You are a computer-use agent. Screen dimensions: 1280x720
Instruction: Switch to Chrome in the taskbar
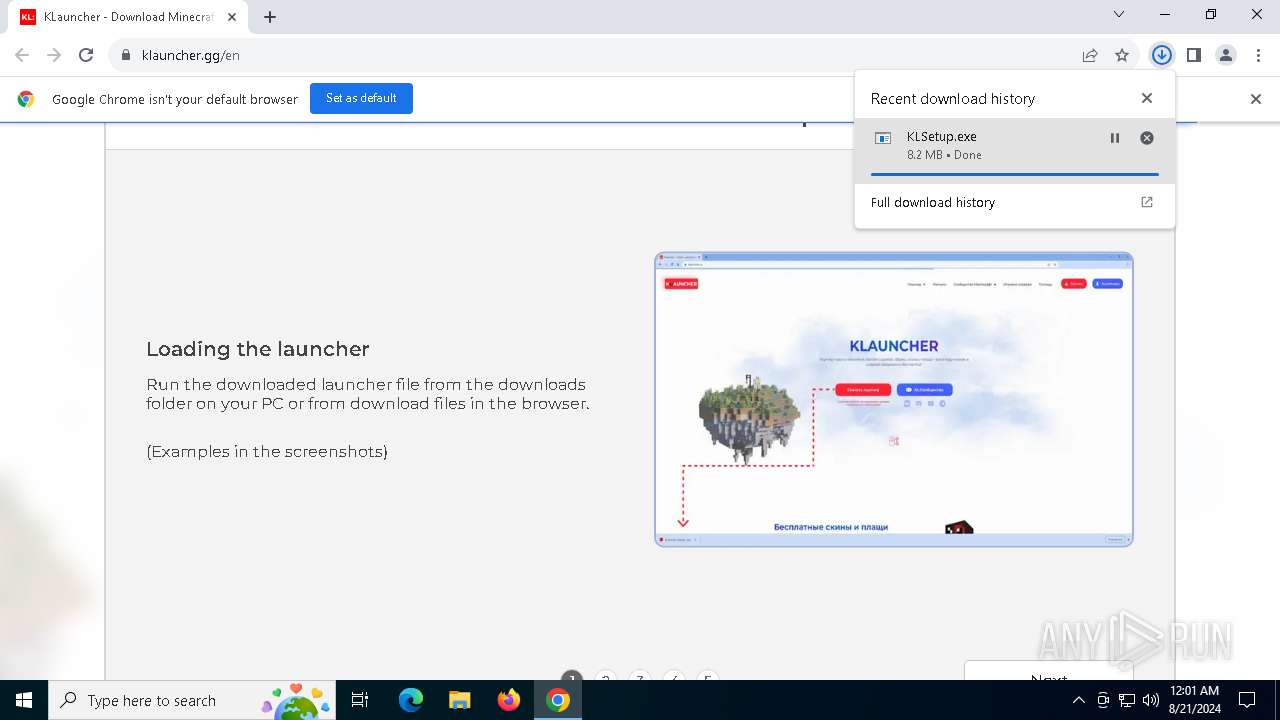tap(558, 700)
